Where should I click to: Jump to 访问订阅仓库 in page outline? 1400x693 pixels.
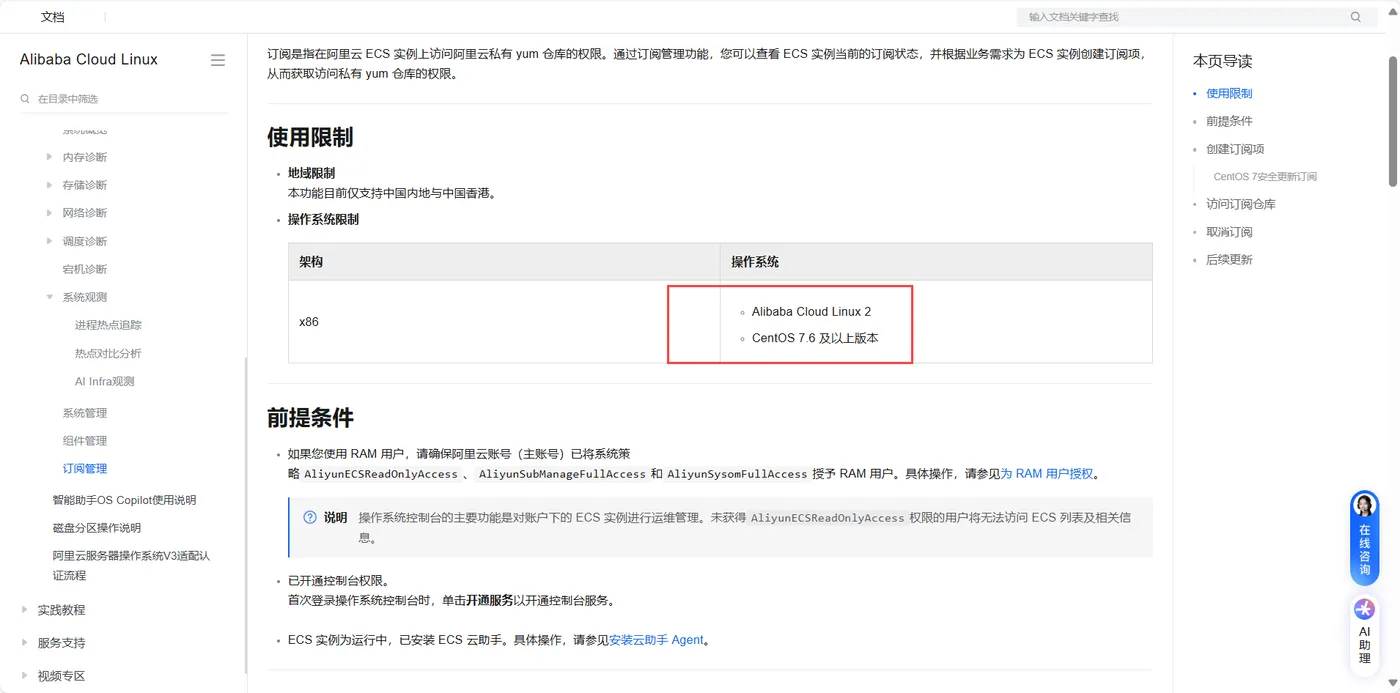pyautogui.click(x=1241, y=204)
